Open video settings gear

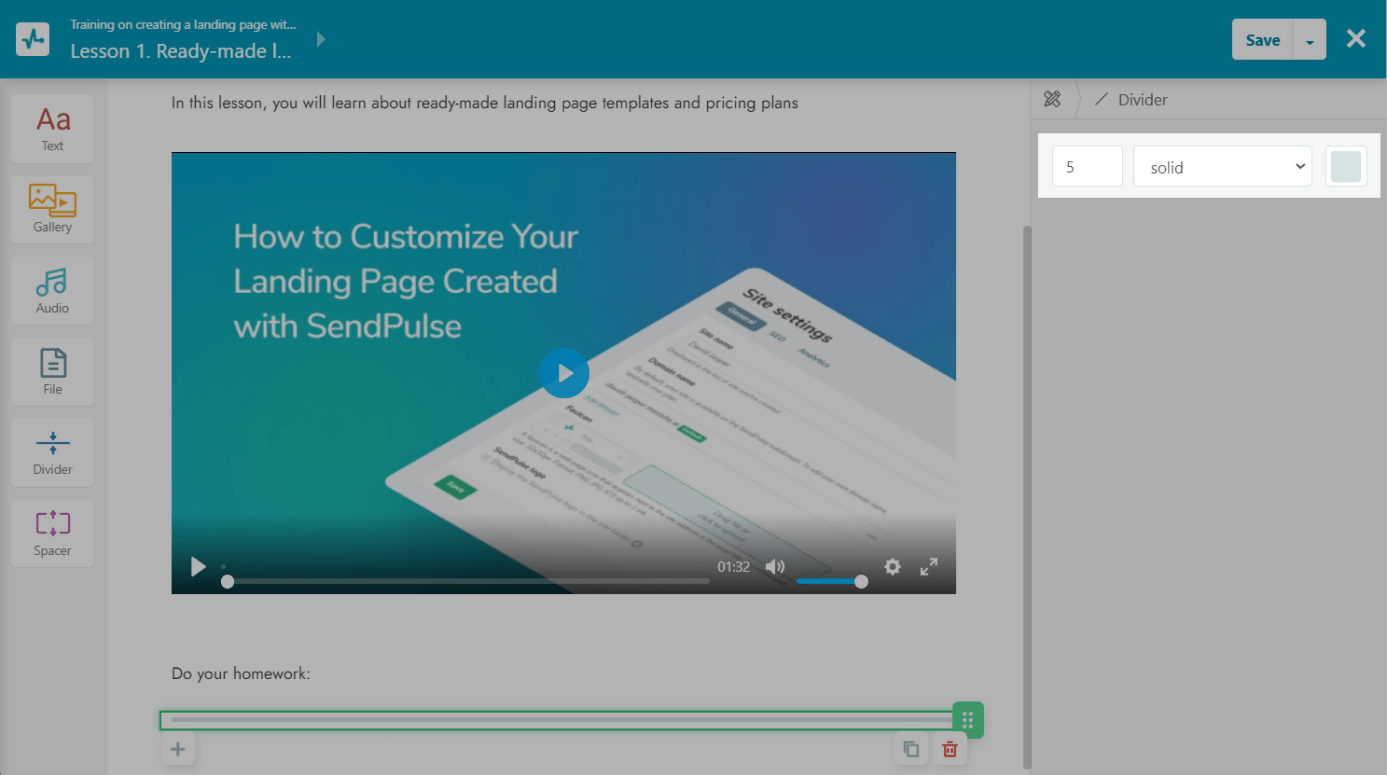tap(892, 567)
